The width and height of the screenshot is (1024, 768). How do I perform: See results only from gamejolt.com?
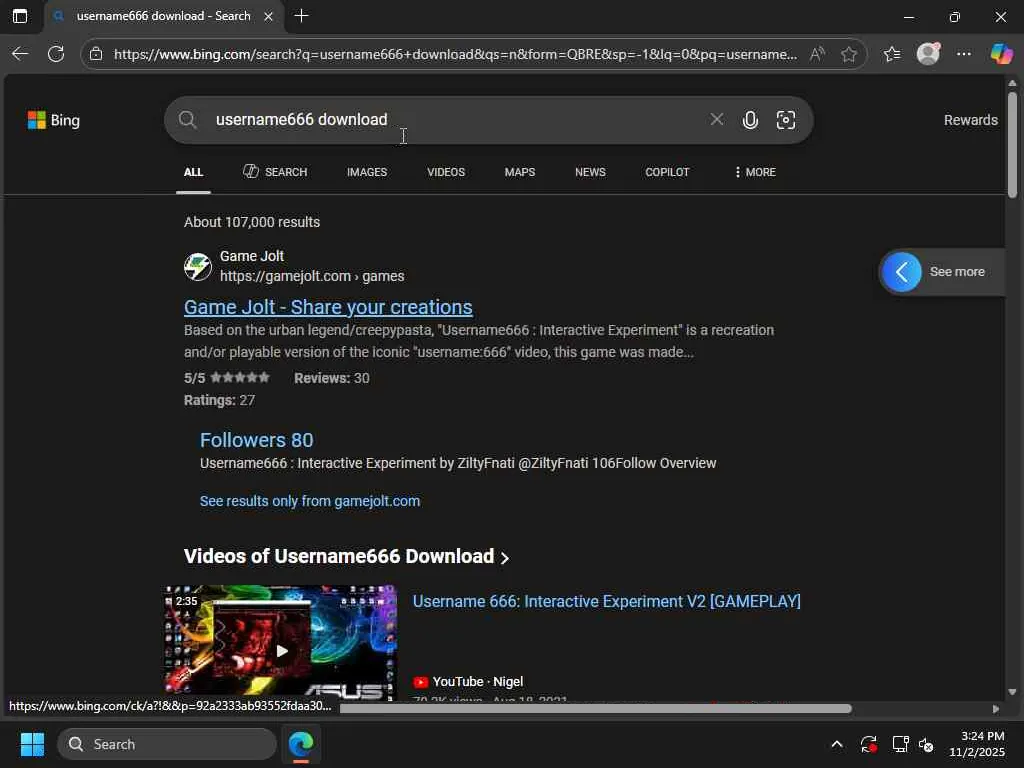click(310, 501)
